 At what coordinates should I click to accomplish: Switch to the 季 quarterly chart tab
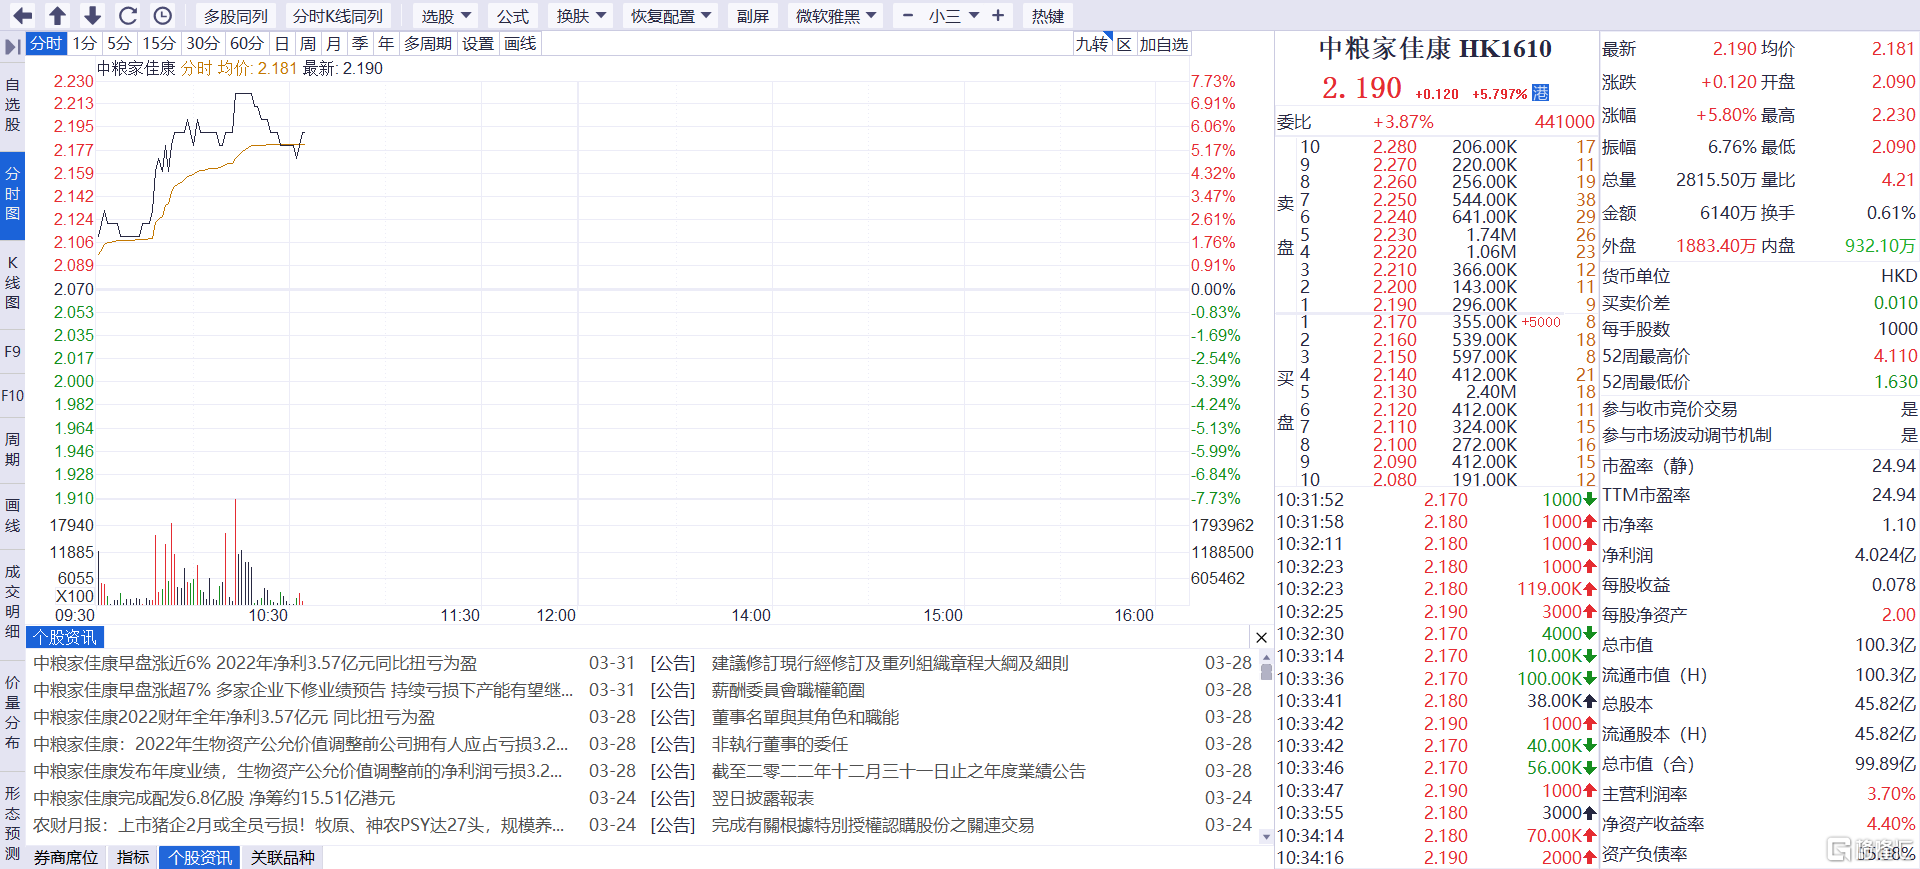pos(360,44)
